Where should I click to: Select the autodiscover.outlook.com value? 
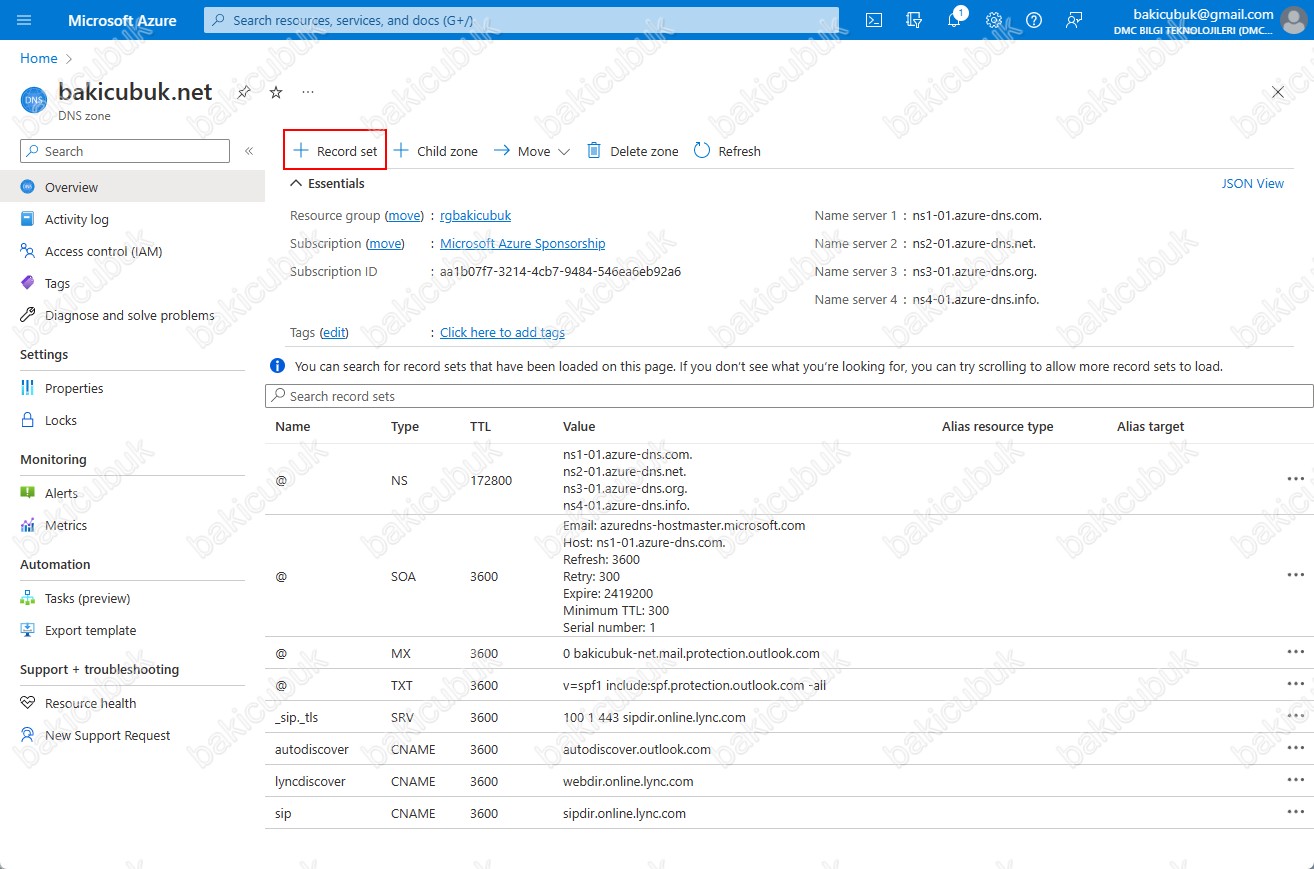(x=637, y=750)
